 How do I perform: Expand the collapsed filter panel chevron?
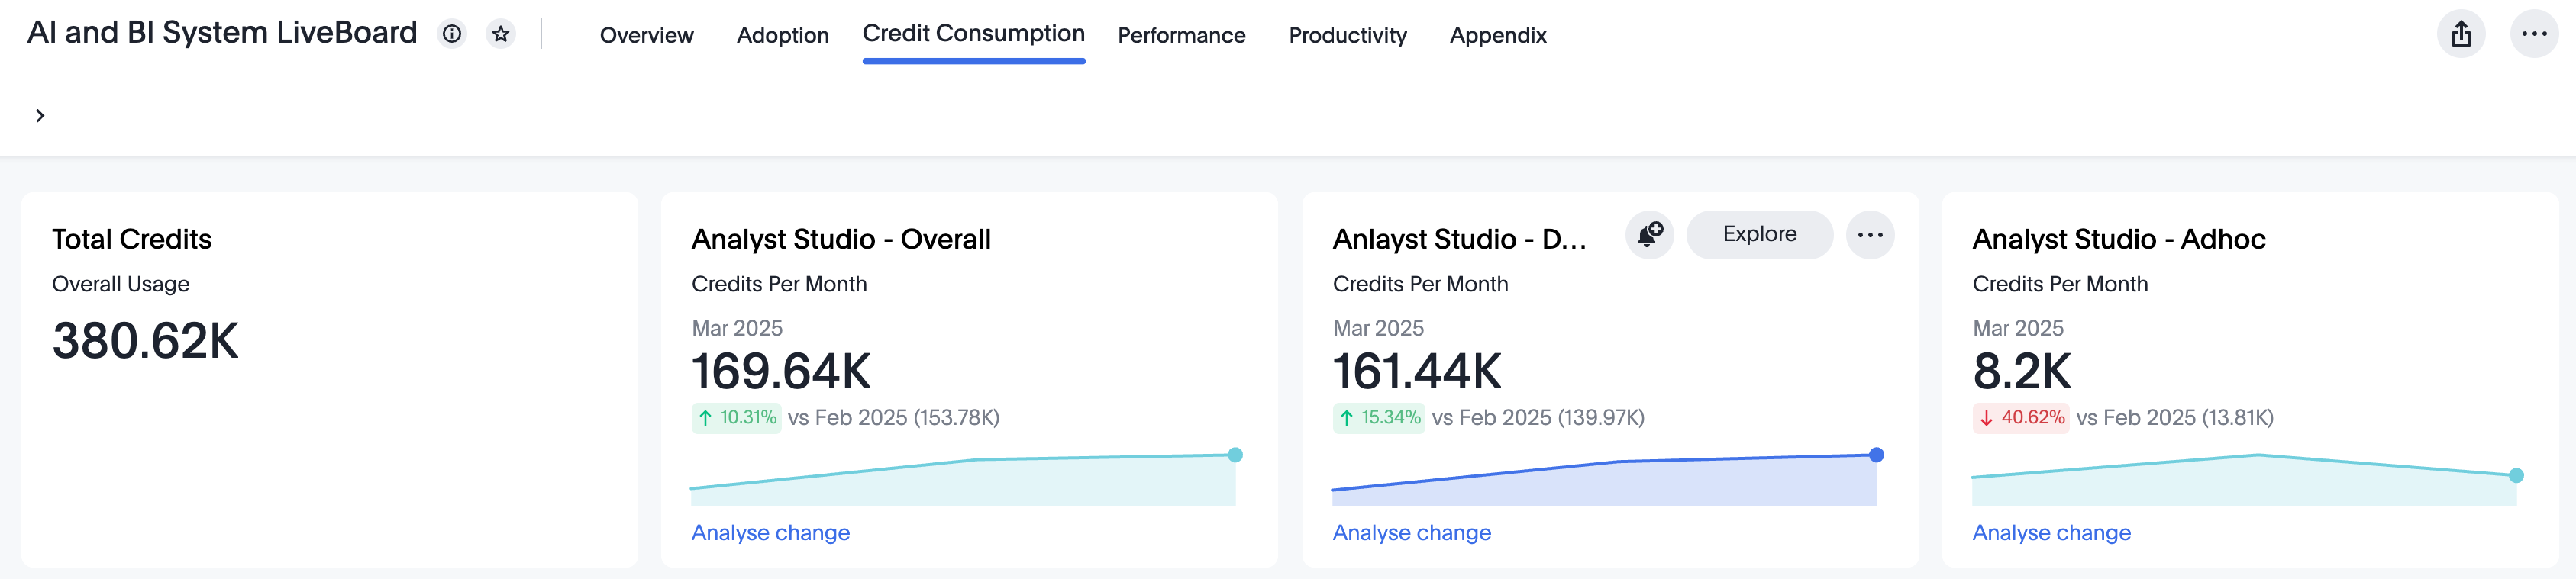[x=40, y=116]
